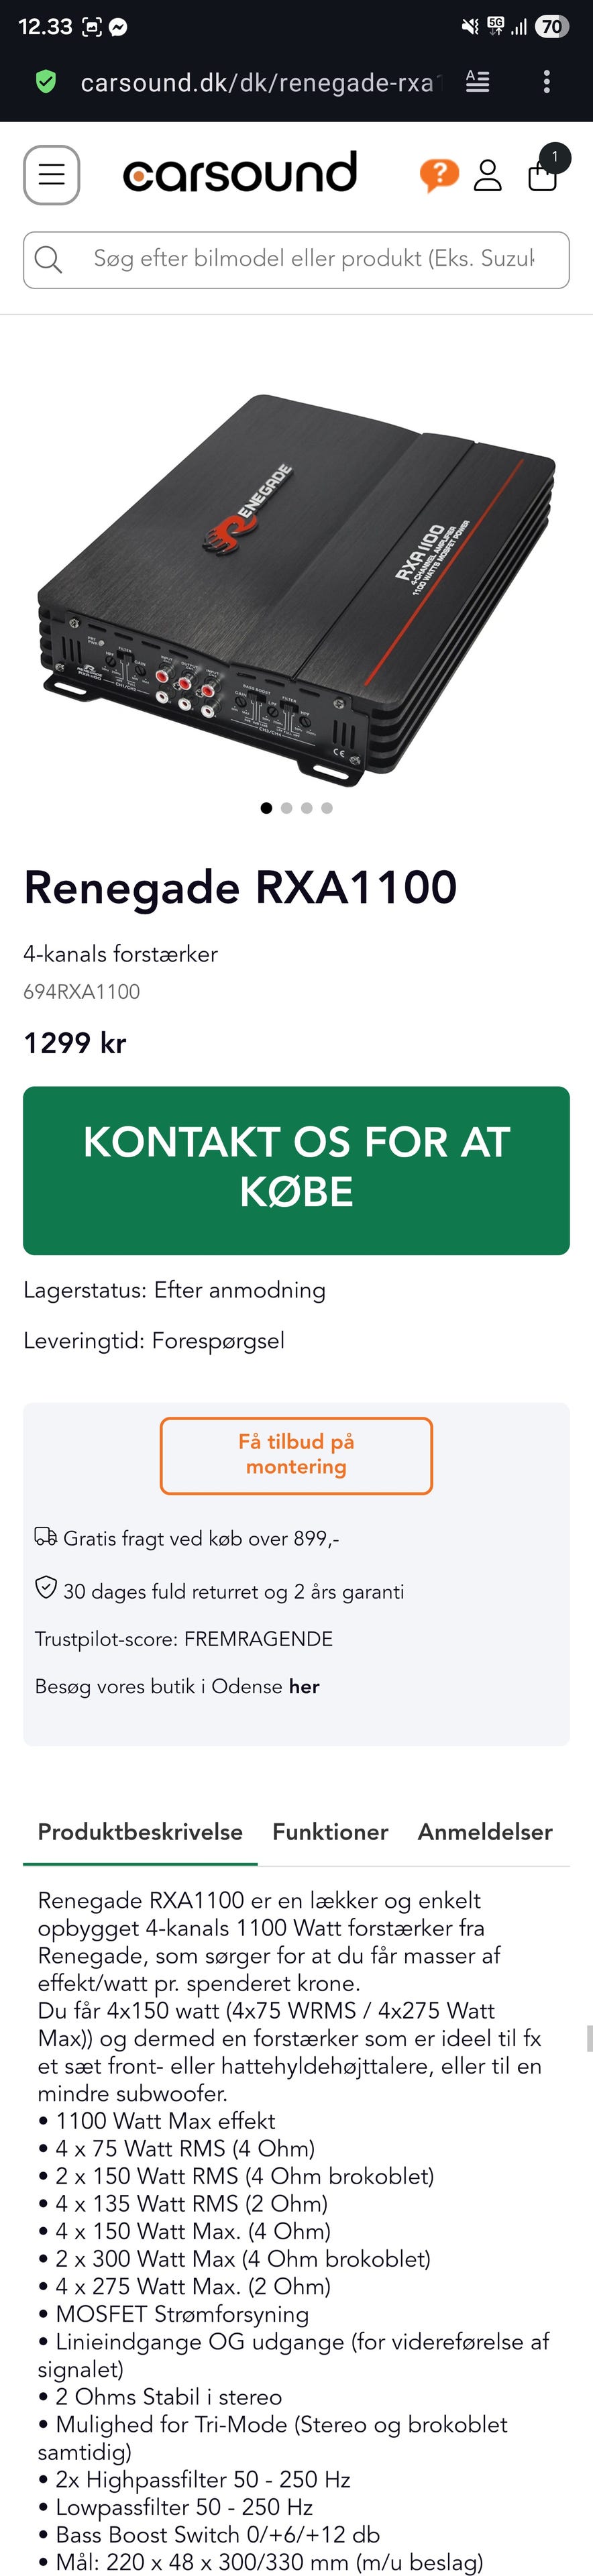Click the orange help chat icon

[438, 175]
